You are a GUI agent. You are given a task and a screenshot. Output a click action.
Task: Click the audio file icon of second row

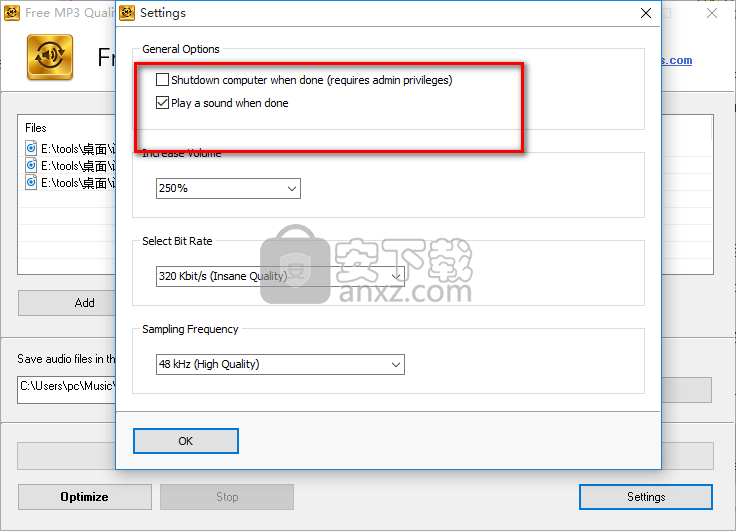click(x=31, y=165)
